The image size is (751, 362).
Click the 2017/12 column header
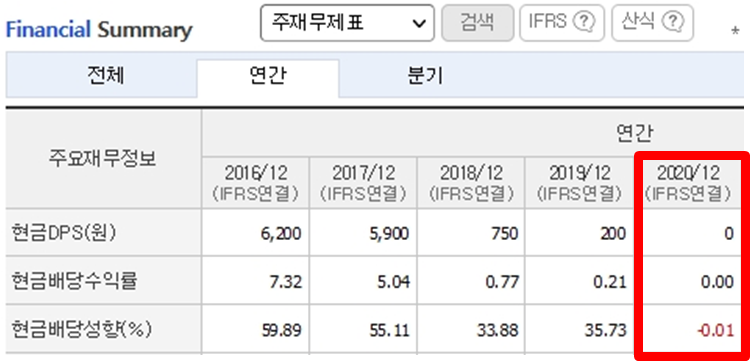363,182
